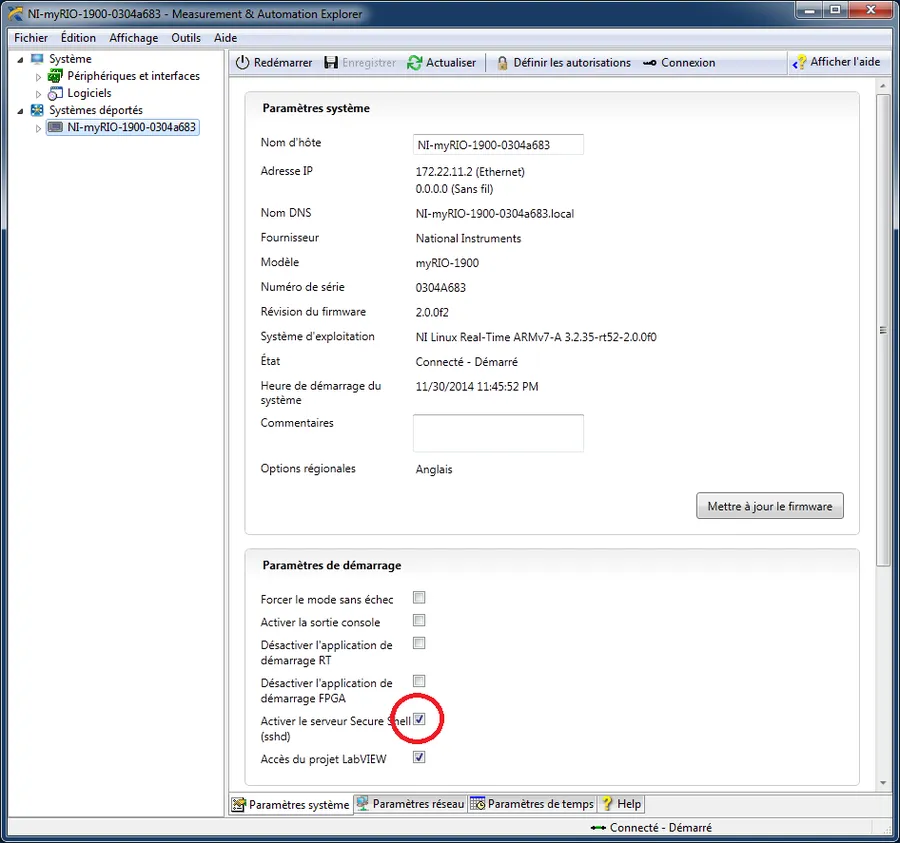Screen dimensions: 900x843
Task: Collapse the Systèmes déportés node
Action: (x=21, y=111)
